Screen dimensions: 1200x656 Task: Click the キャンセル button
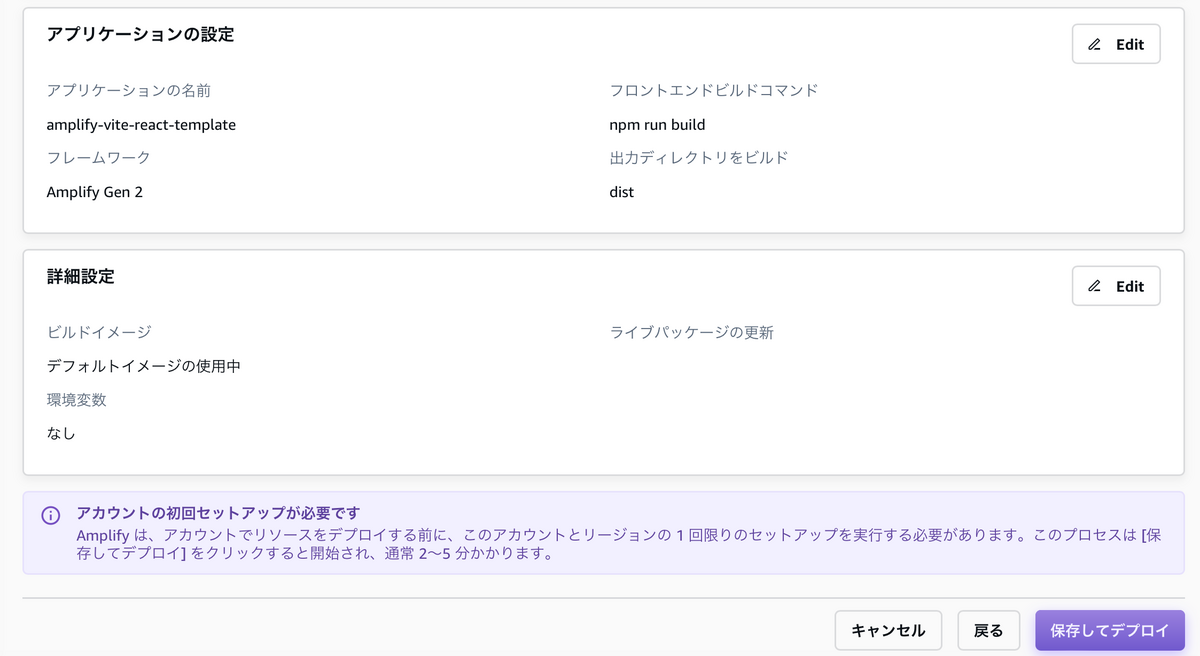[888, 631]
